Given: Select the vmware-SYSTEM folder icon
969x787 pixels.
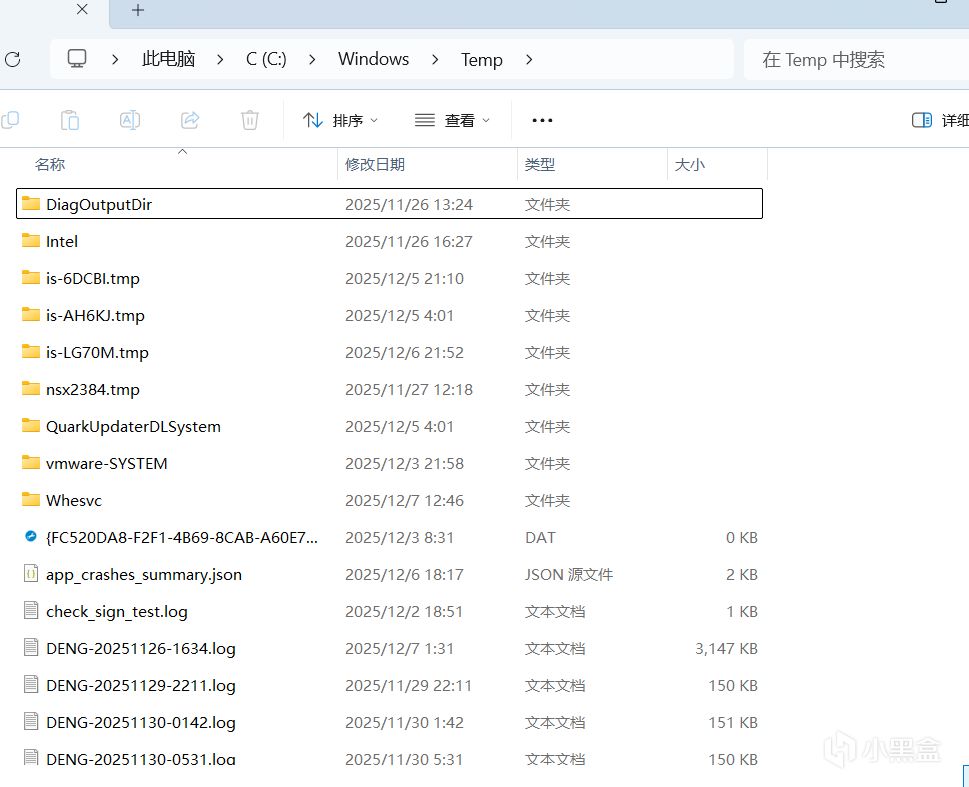Looking at the screenshot, I should point(31,462).
